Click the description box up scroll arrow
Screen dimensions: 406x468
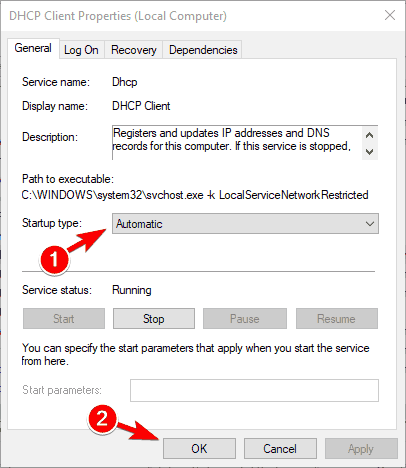tap(369, 135)
